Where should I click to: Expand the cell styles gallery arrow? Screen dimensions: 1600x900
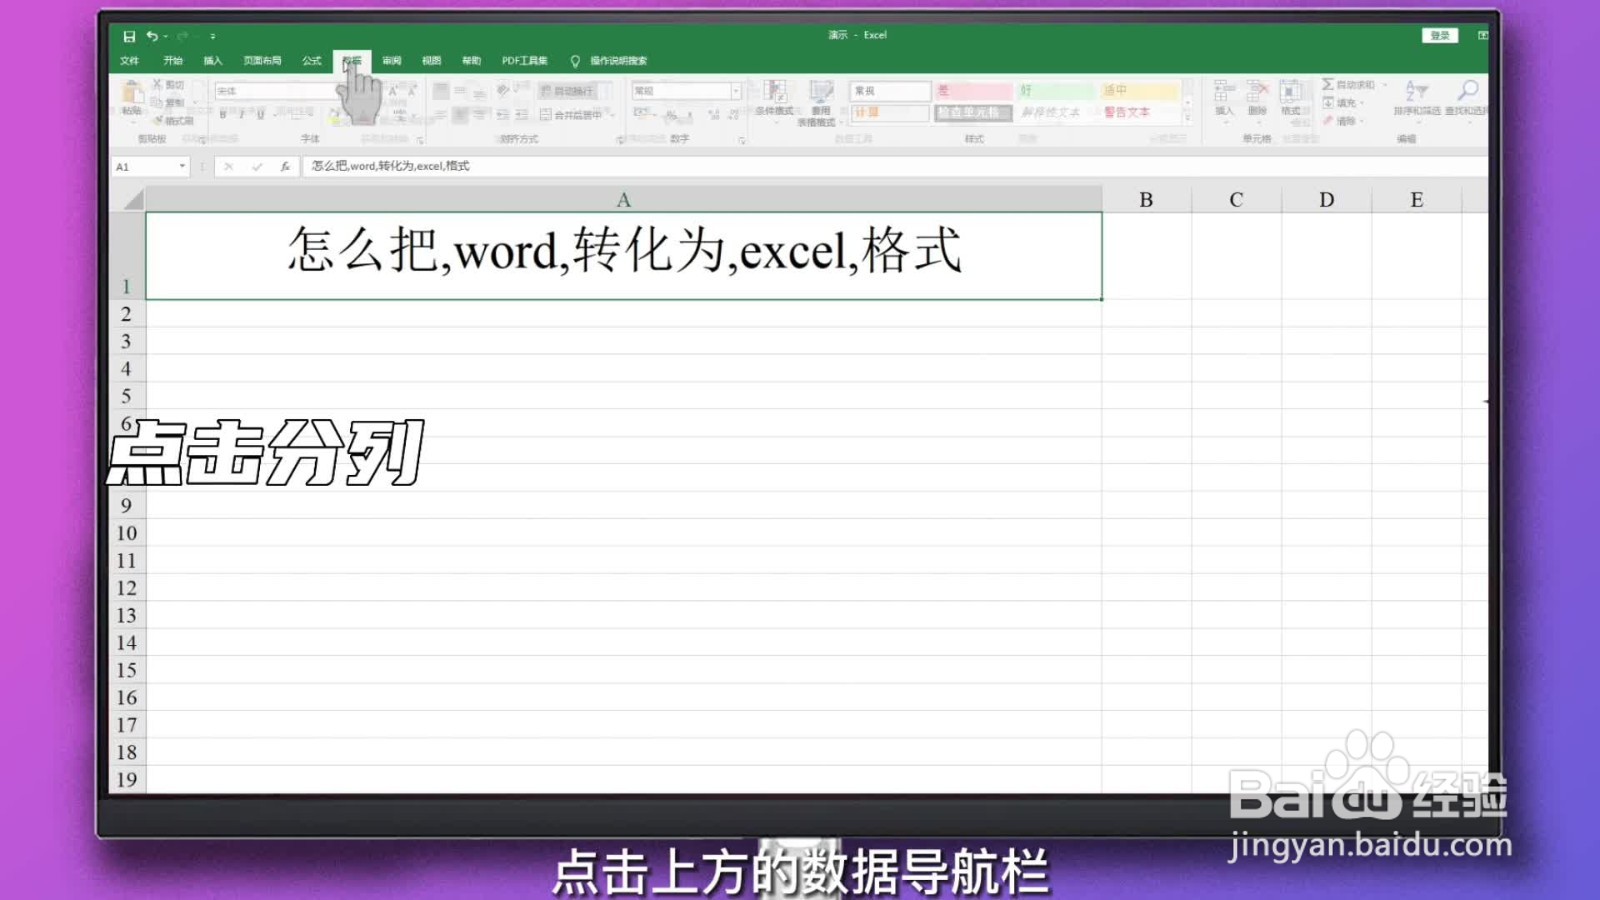(1188, 118)
